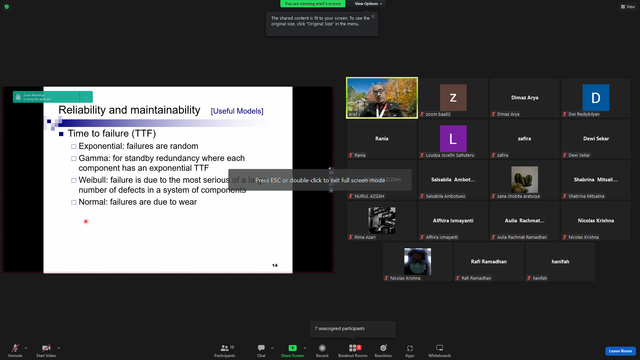The height and width of the screenshot is (360, 640).
Task: Click the muted mic icon on Rania's tile
Action: (x=351, y=155)
